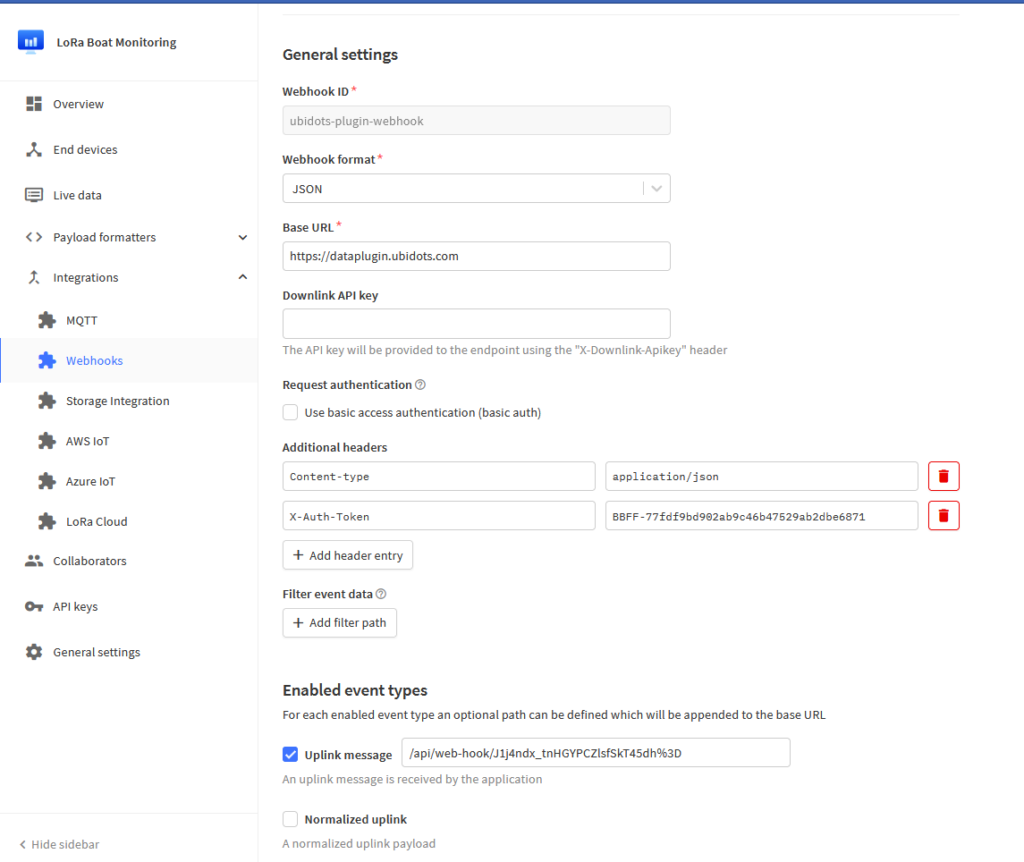
Task: Go to End devices in sidebar
Action: coord(85,150)
